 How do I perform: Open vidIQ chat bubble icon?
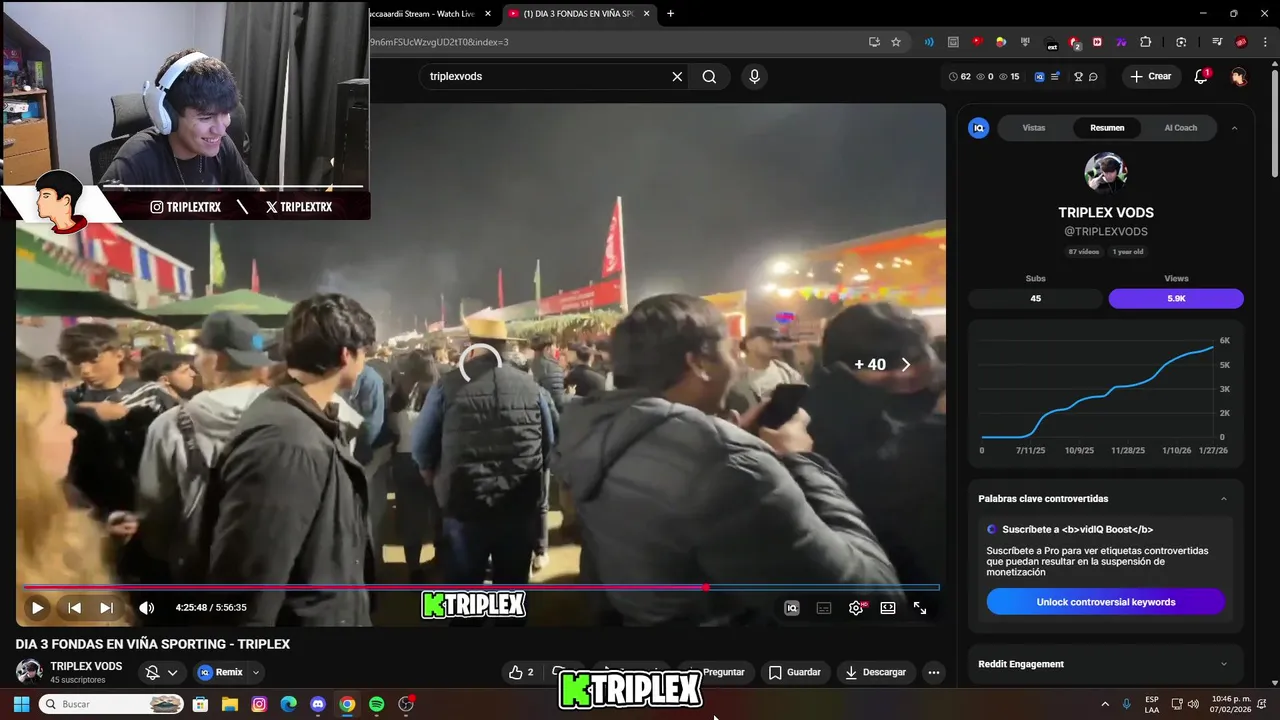click(1093, 77)
